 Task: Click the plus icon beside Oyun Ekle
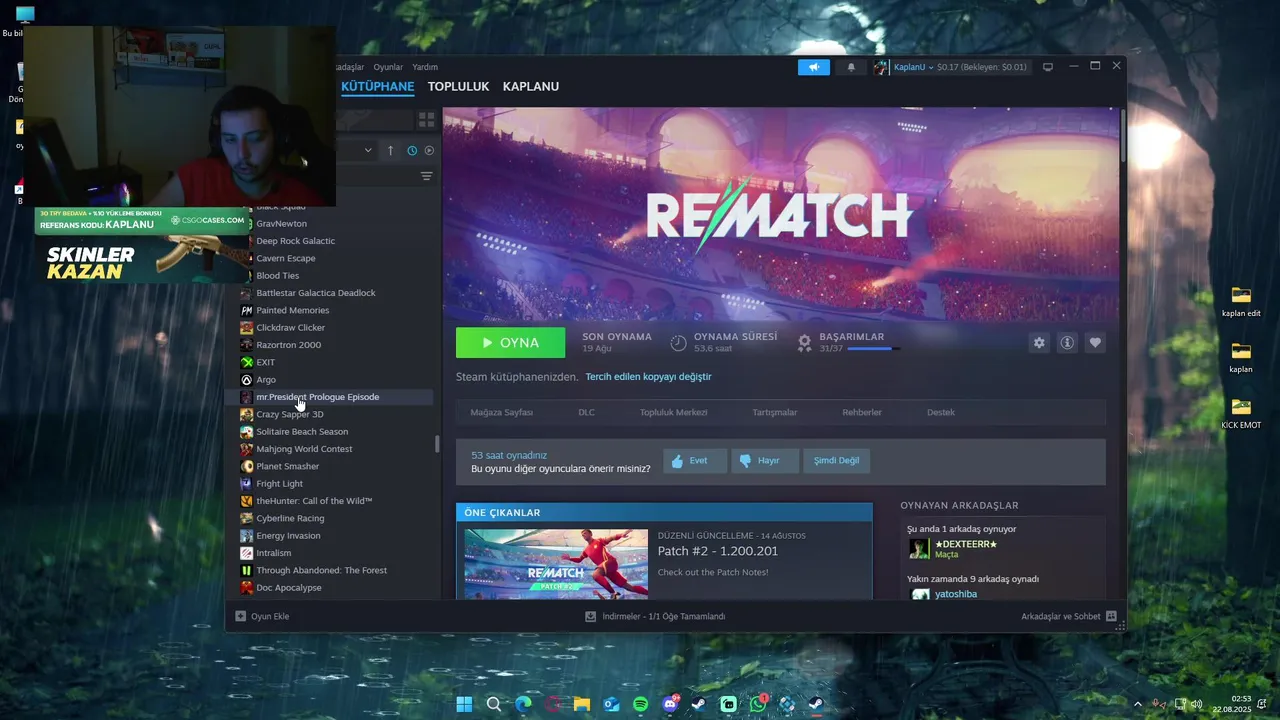(x=240, y=616)
